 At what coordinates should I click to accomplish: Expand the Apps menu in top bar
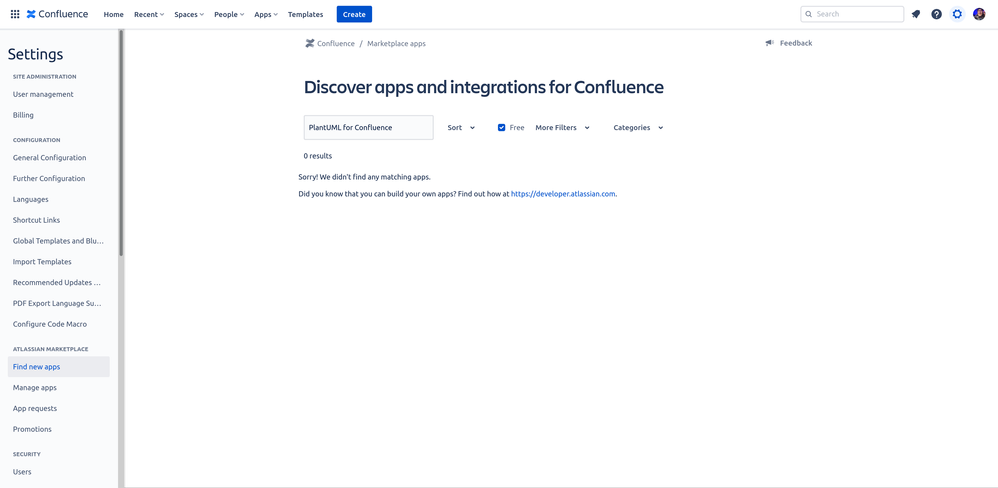point(266,14)
